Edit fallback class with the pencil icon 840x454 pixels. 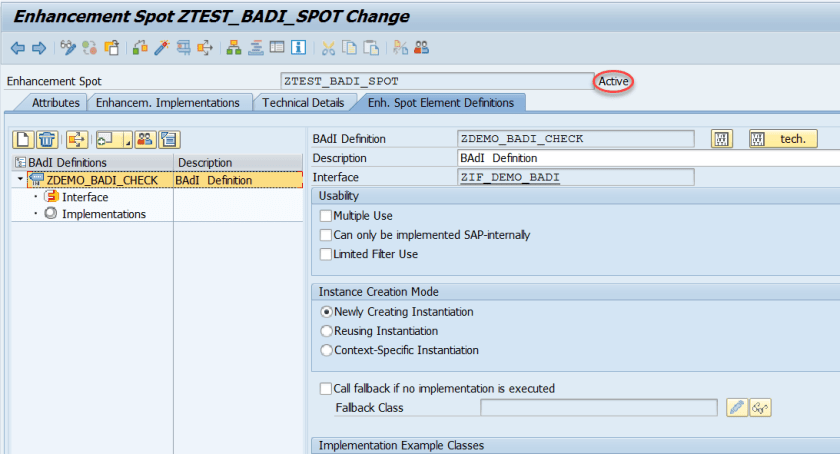tap(737, 408)
